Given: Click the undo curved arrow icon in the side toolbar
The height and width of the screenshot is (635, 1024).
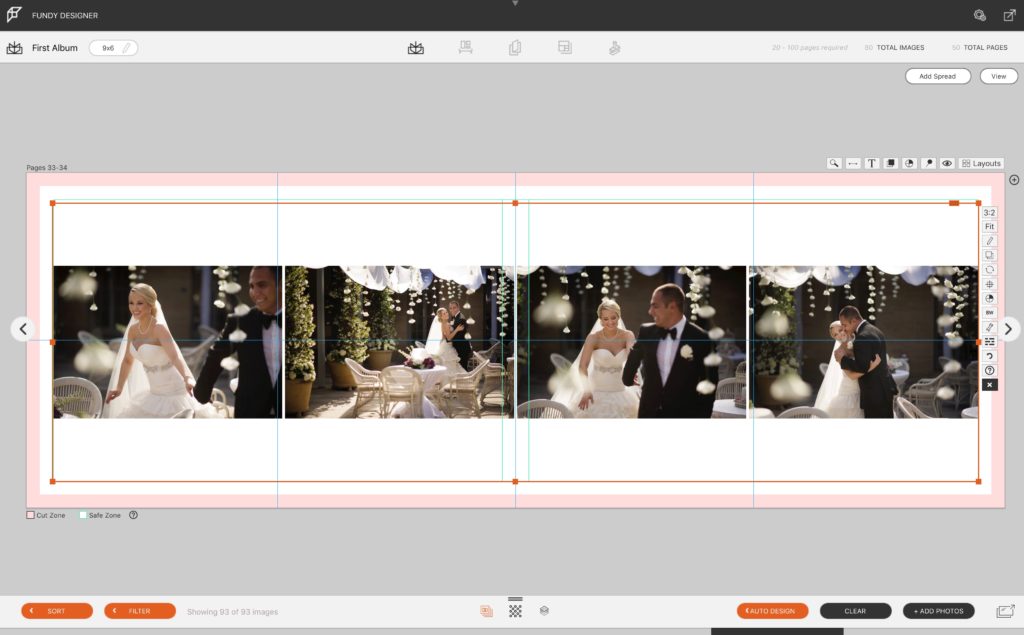Looking at the screenshot, I should (x=989, y=356).
